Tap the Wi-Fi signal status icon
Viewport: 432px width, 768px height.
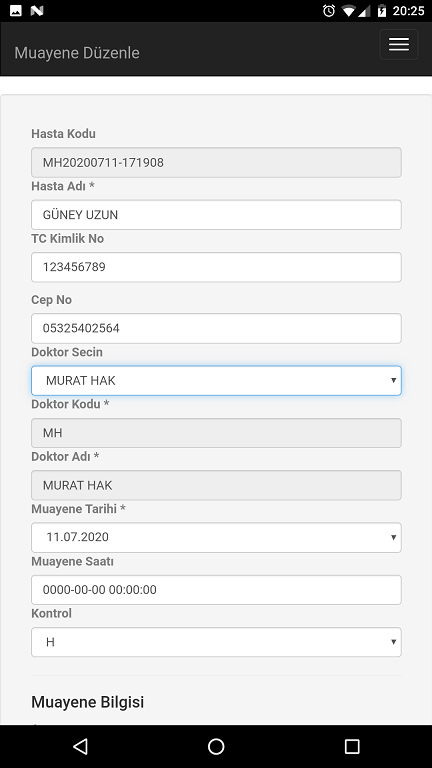(x=349, y=10)
